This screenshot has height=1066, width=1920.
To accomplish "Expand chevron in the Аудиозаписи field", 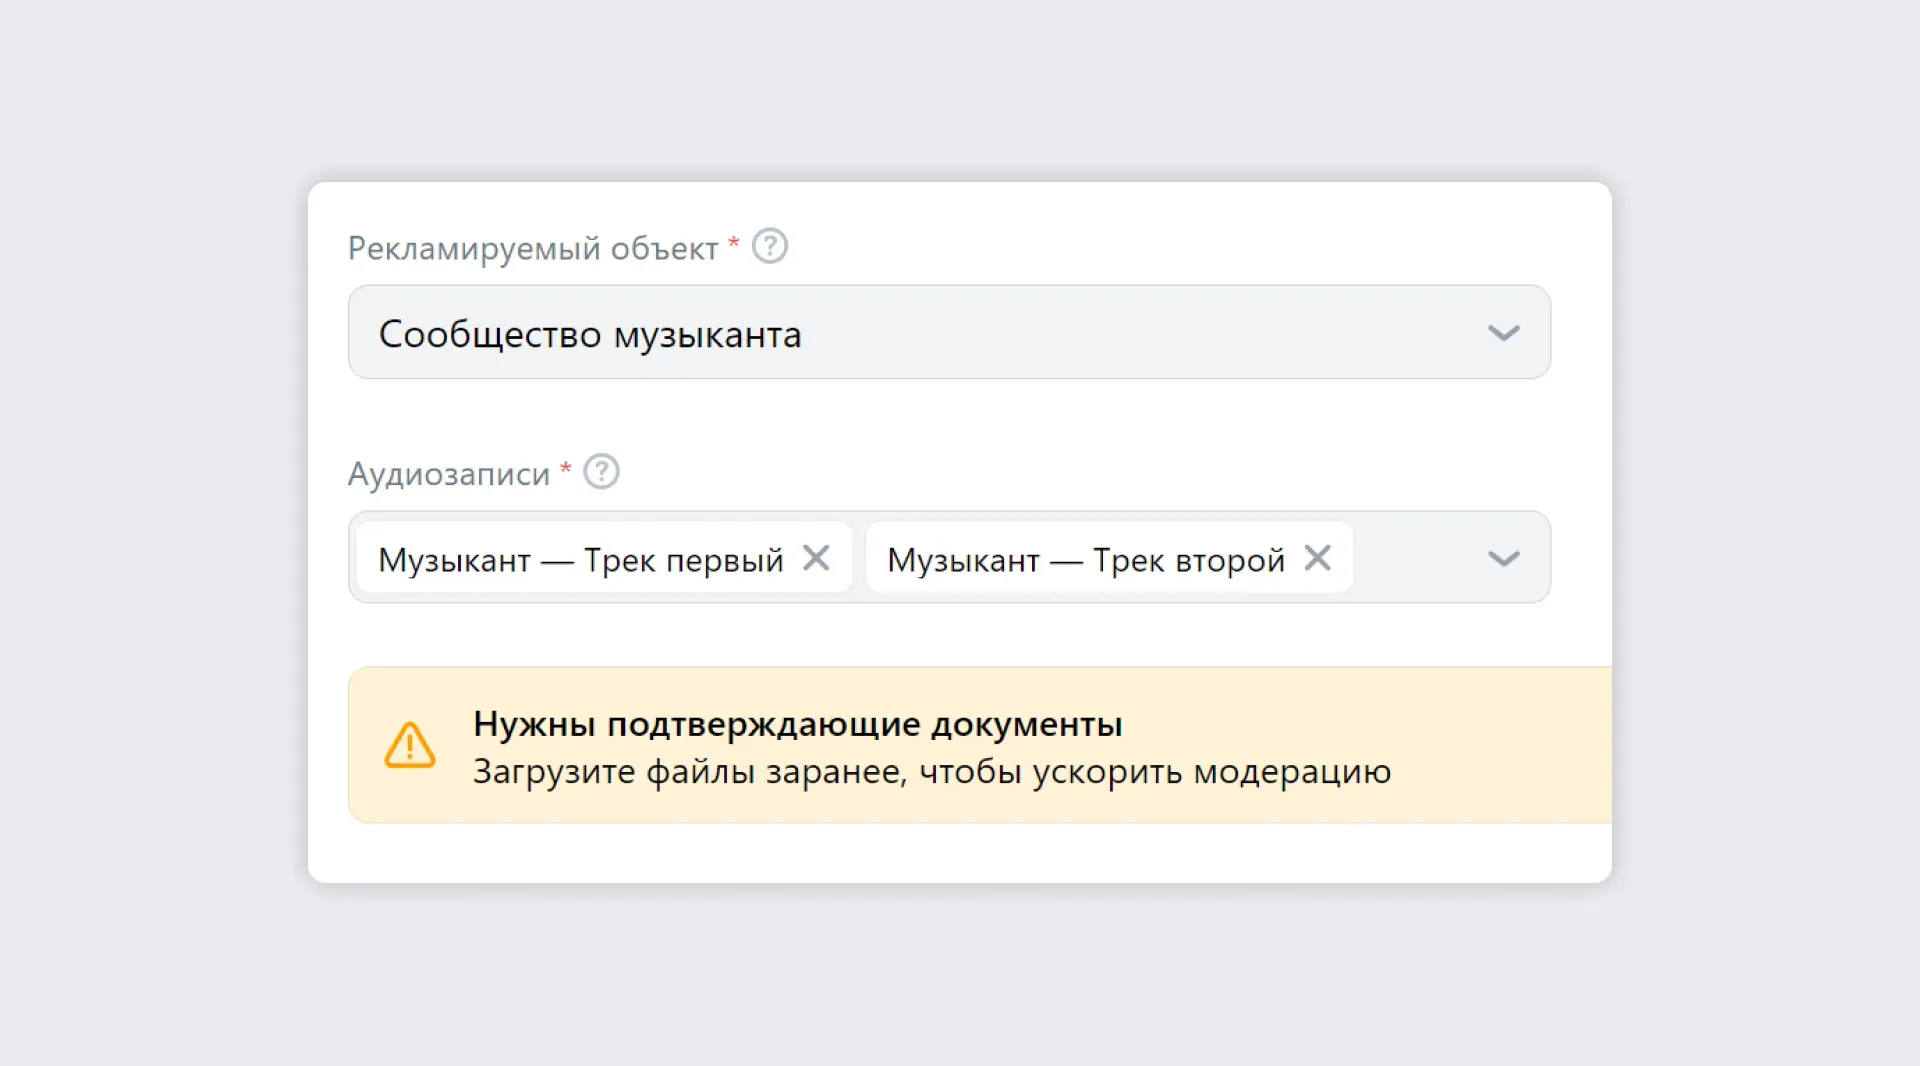I will point(1503,558).
